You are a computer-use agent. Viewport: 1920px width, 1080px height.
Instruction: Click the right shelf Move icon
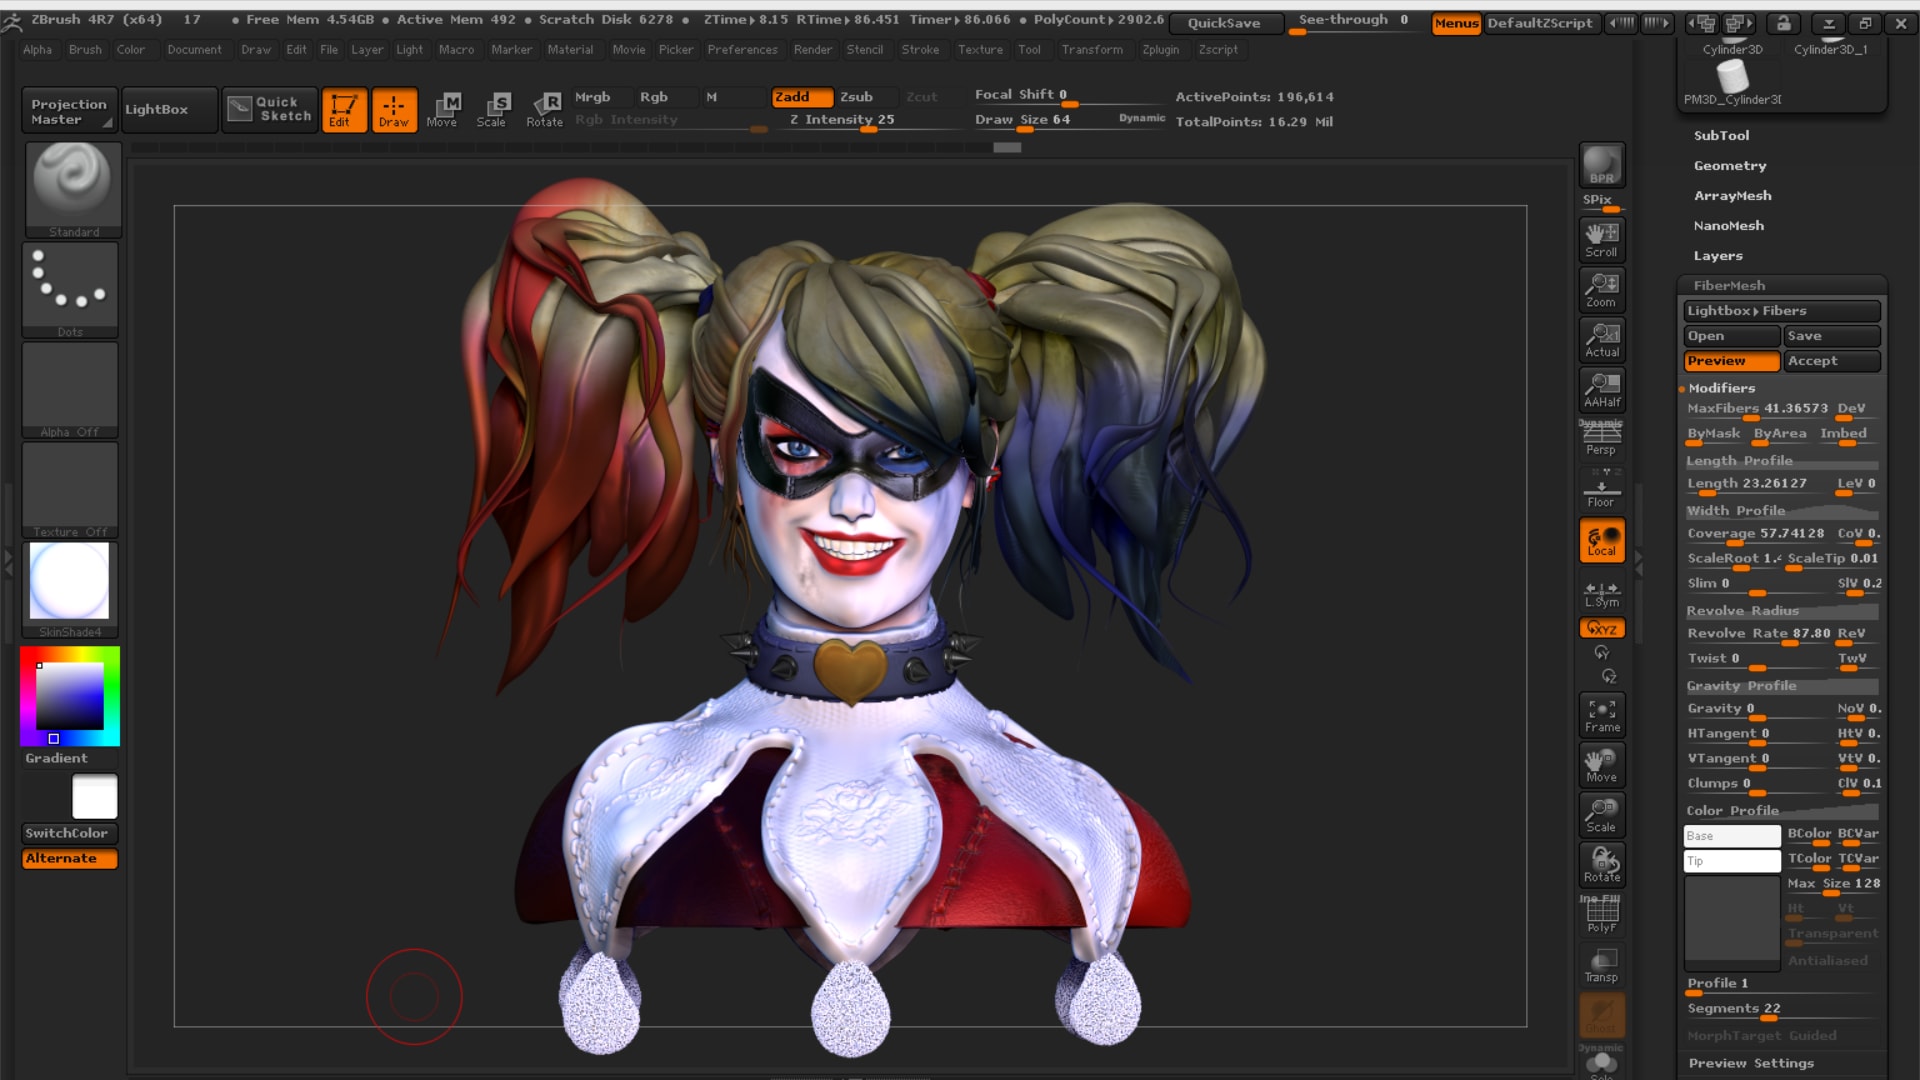point(1602,765)
